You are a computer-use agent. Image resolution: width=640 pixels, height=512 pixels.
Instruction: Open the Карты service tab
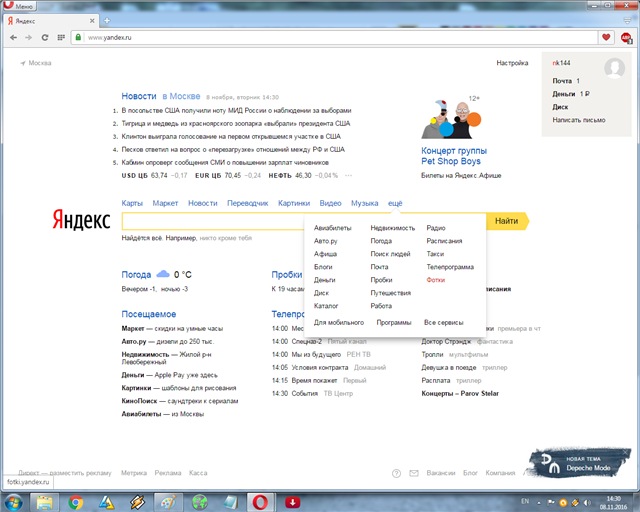[132, 203]
